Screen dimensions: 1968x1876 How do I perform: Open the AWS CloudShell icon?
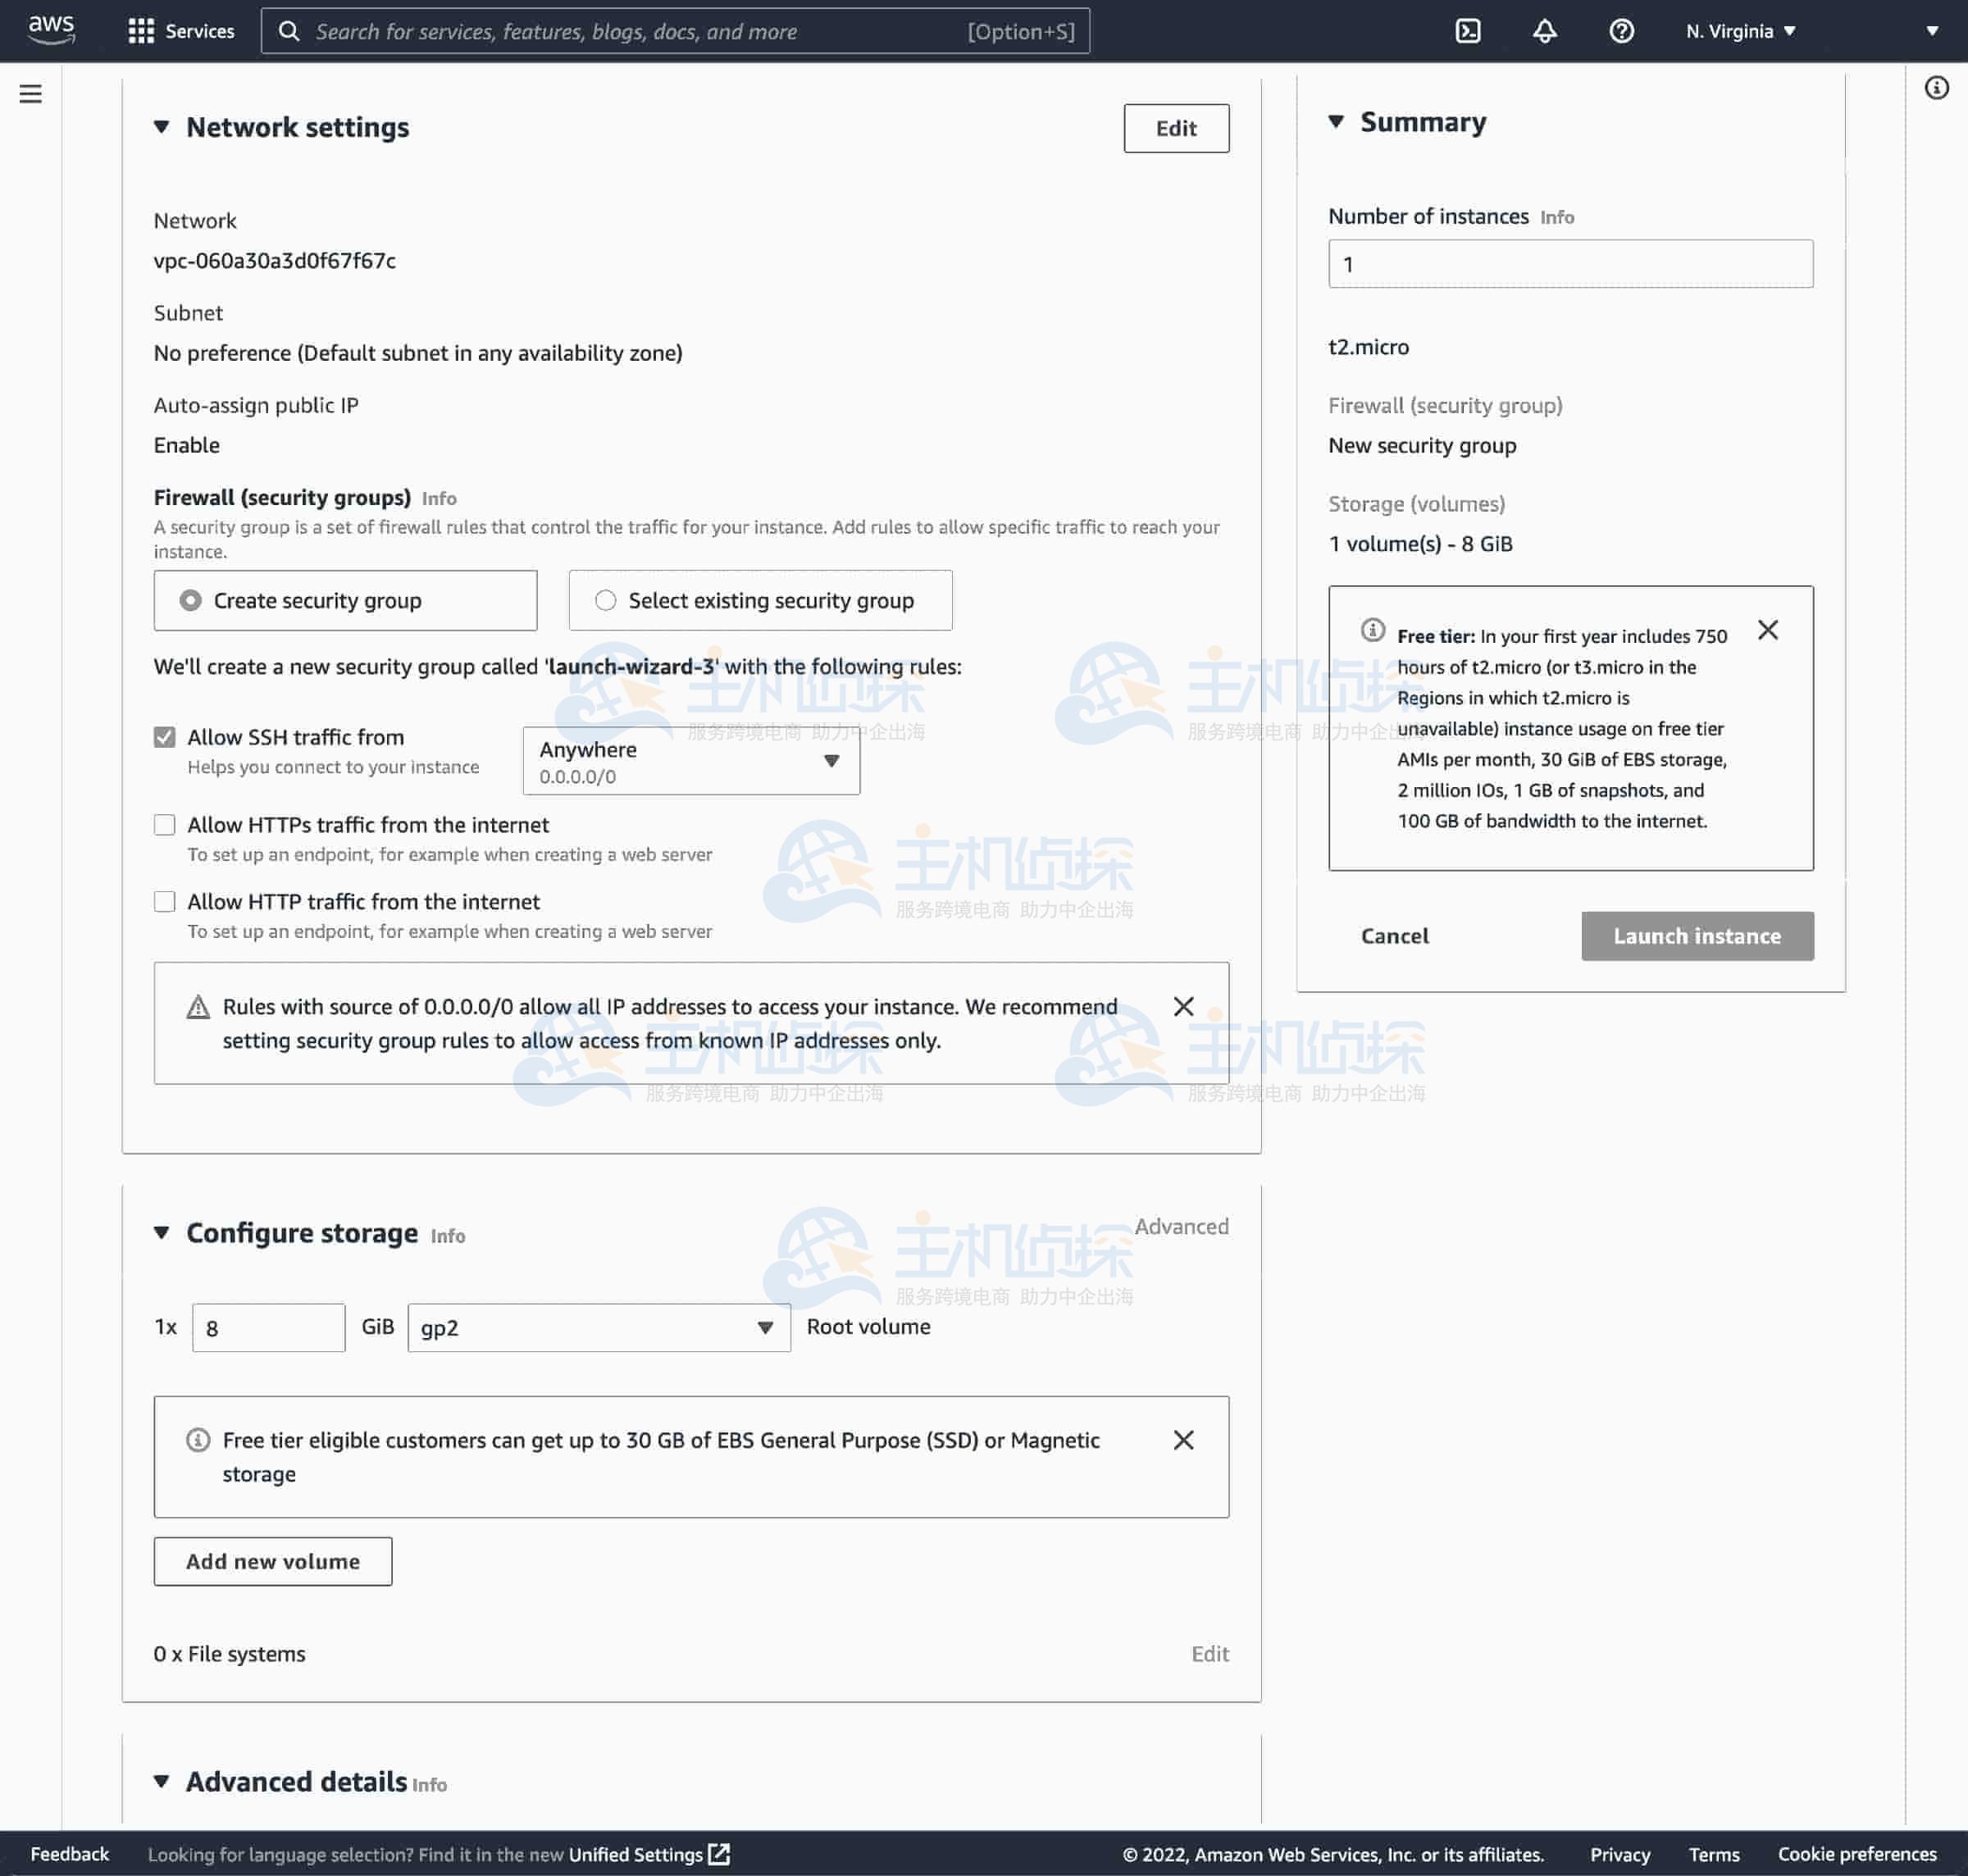[x=1467, y=31]
